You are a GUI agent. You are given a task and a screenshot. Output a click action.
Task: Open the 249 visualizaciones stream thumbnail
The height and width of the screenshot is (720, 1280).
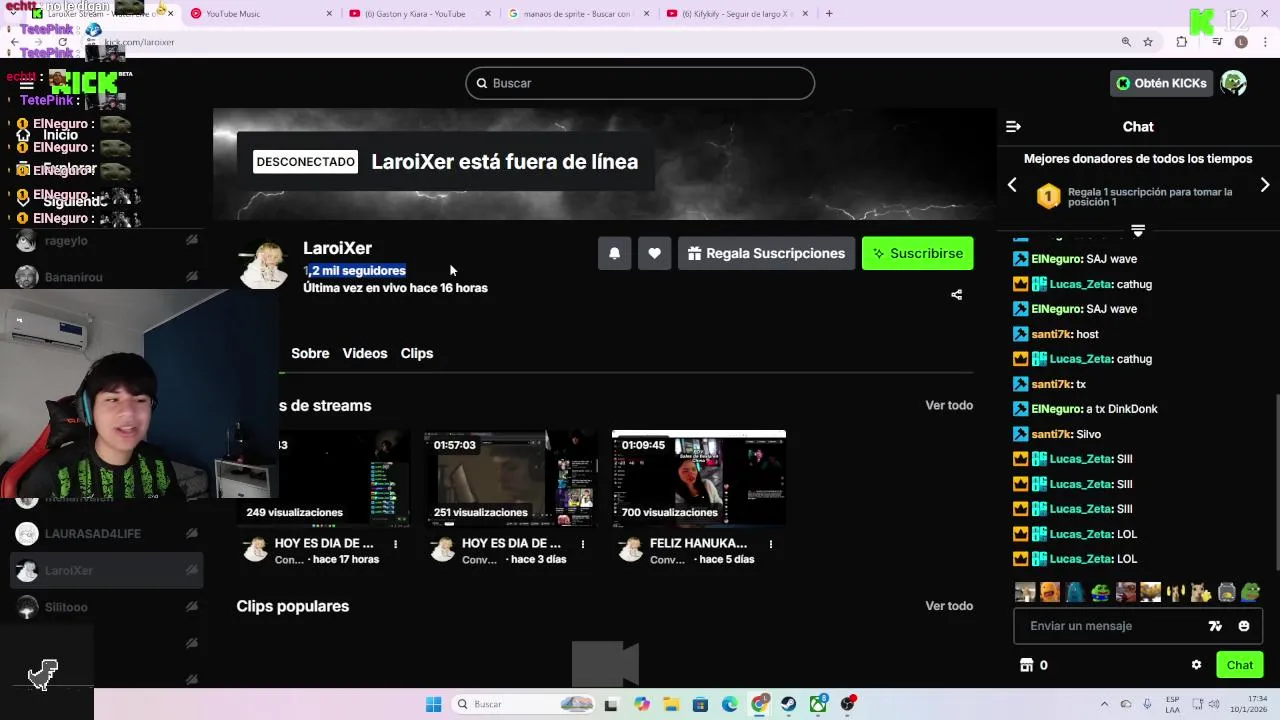coord(324,478)
